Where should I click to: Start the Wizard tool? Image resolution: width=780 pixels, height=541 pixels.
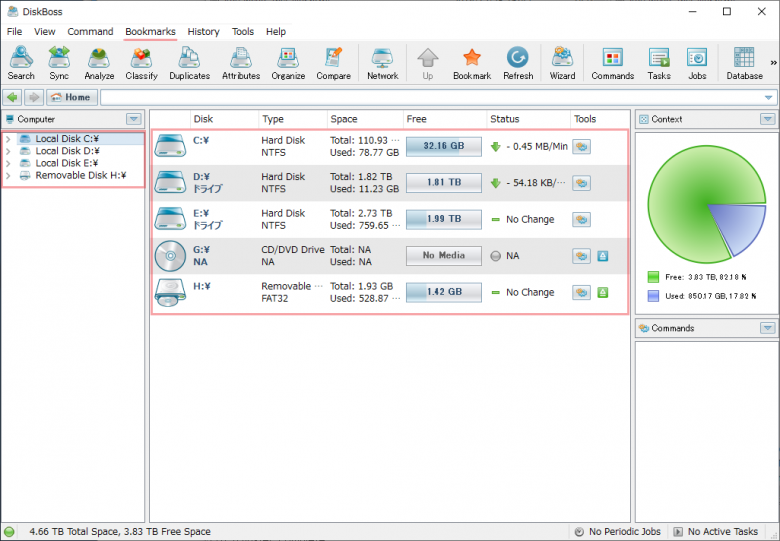(x=562, y=63)
